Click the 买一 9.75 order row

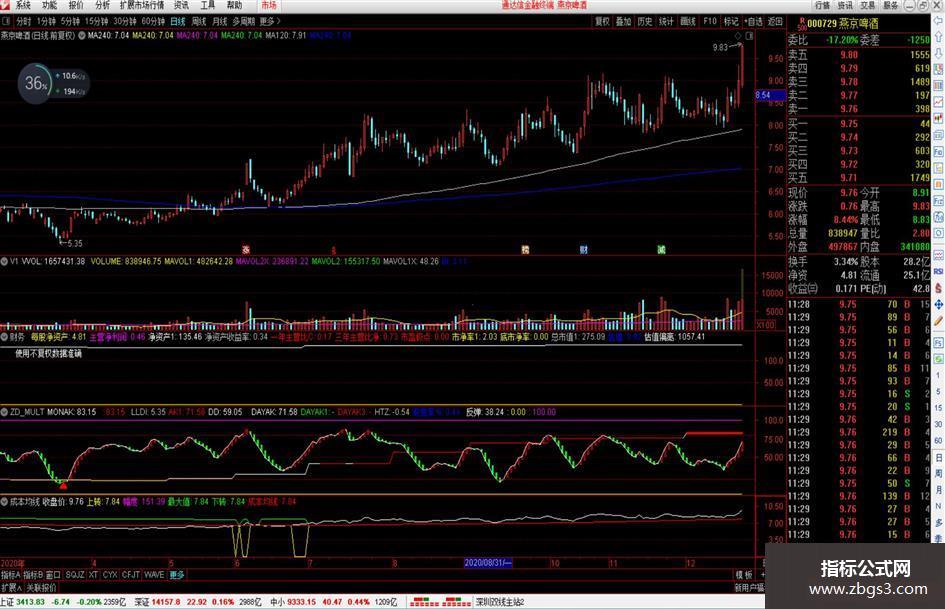(859, 124)
